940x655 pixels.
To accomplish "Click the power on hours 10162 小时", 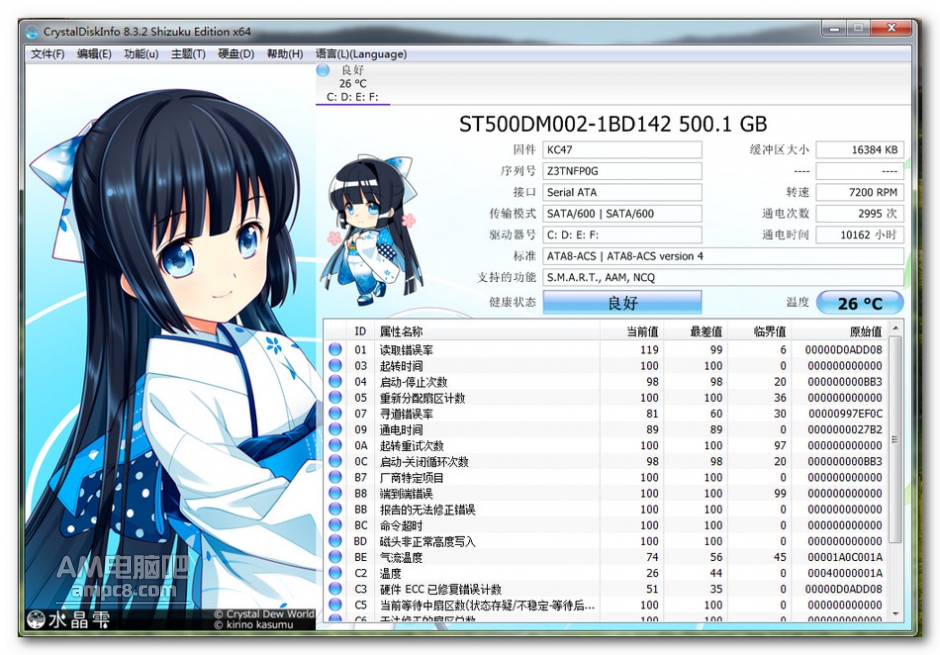I will click(860, 235).
